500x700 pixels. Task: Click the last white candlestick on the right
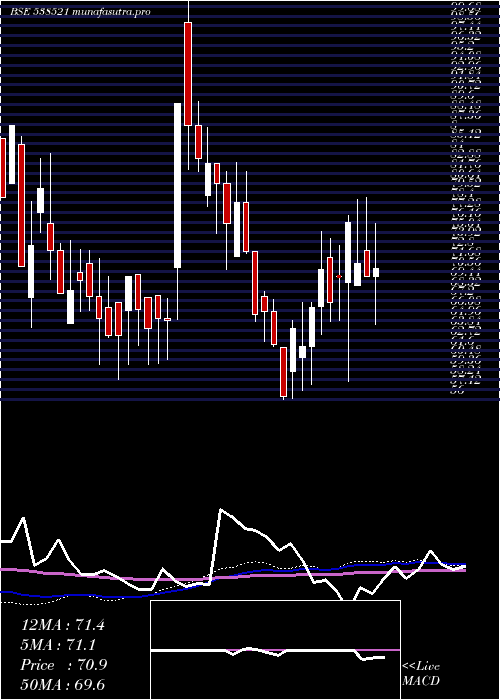click(376, 272)
